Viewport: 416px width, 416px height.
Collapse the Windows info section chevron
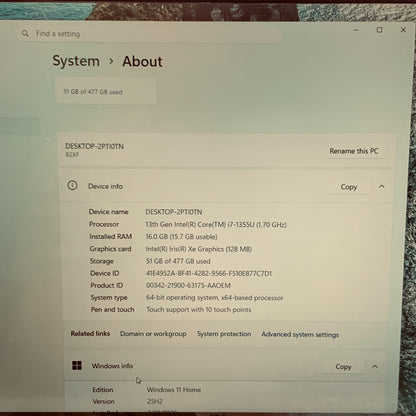pyautogui.click(x=375, y=366)
